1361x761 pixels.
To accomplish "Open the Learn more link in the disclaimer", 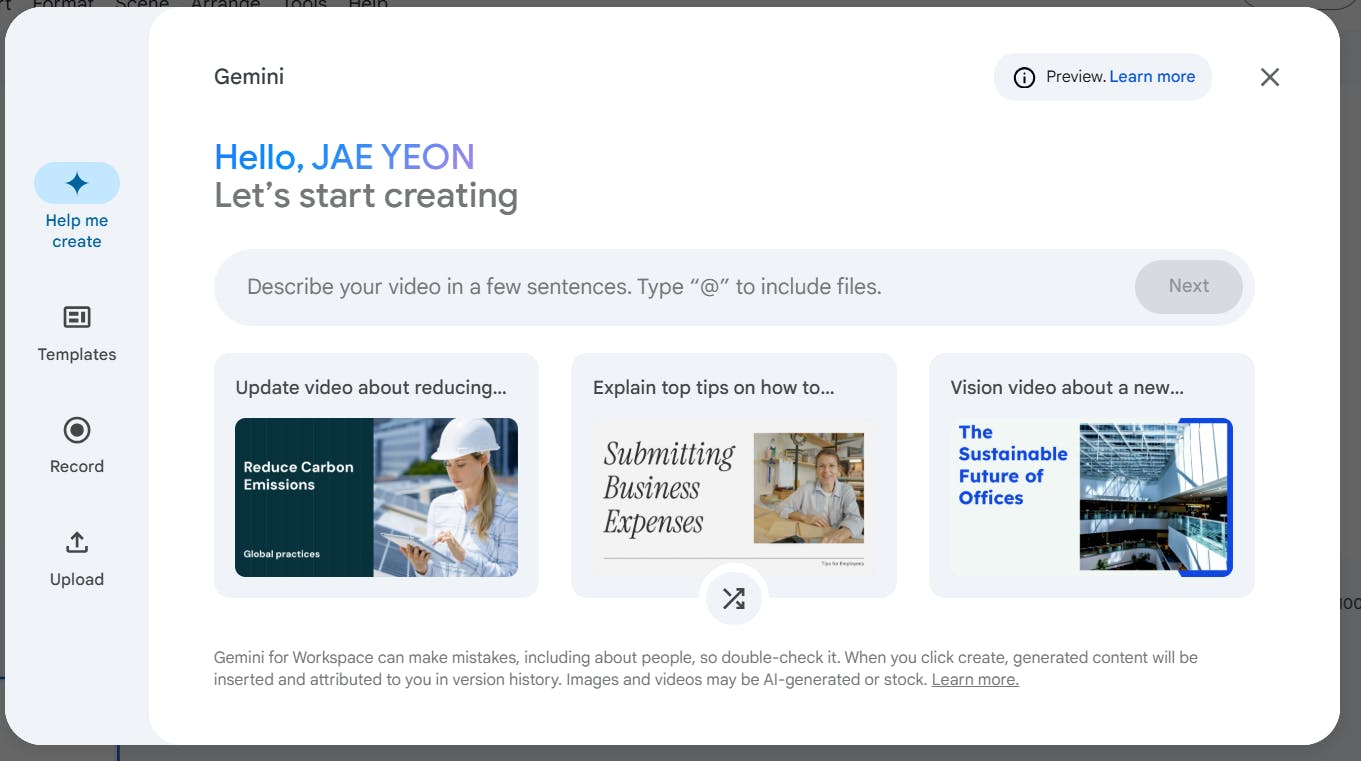I will coord(975,680).
